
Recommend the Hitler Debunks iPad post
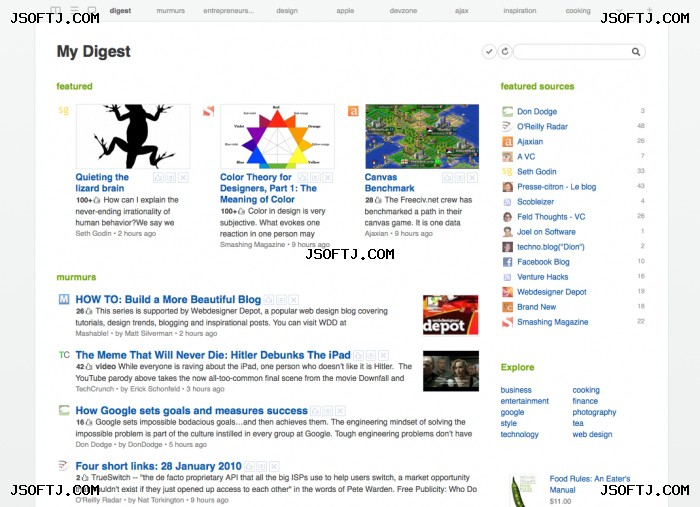[x=358, y=356]
